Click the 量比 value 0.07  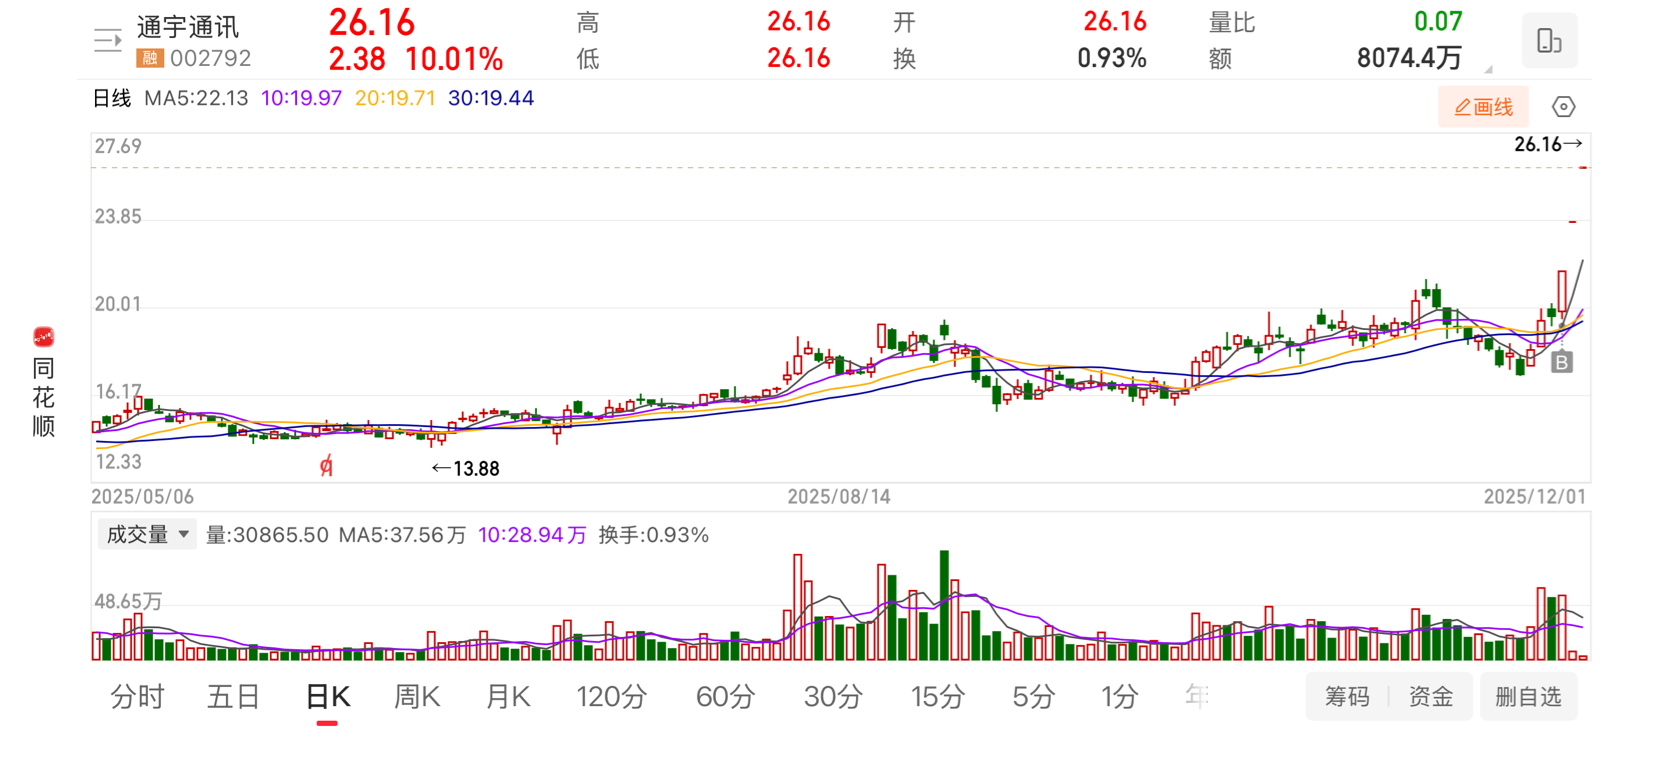coord(1438,21)
